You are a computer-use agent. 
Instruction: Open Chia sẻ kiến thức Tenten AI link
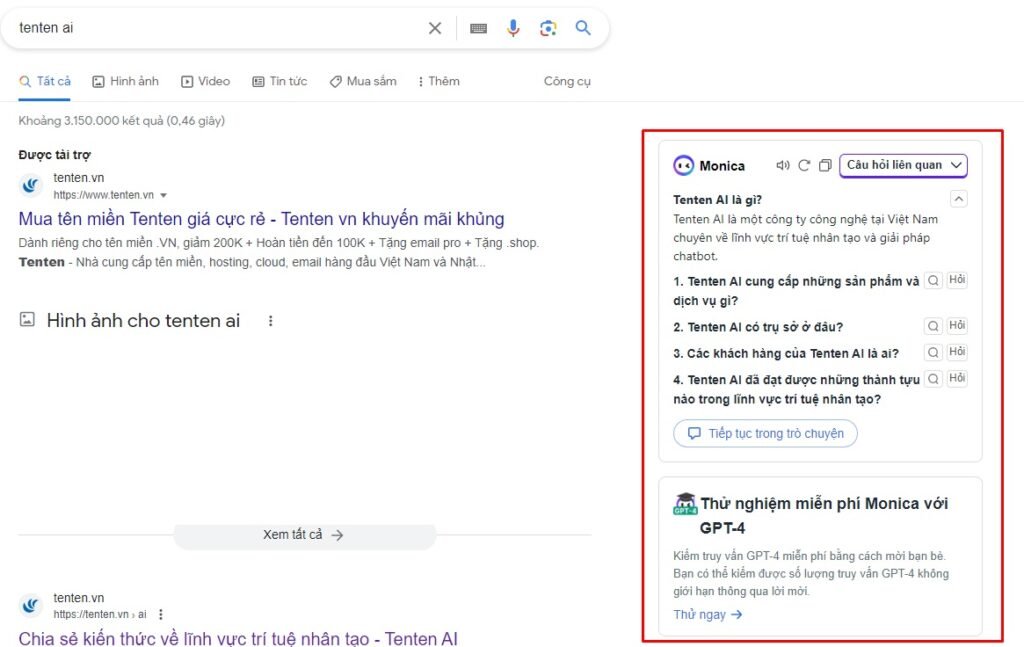pyautogui.click(x=238, y=638)
